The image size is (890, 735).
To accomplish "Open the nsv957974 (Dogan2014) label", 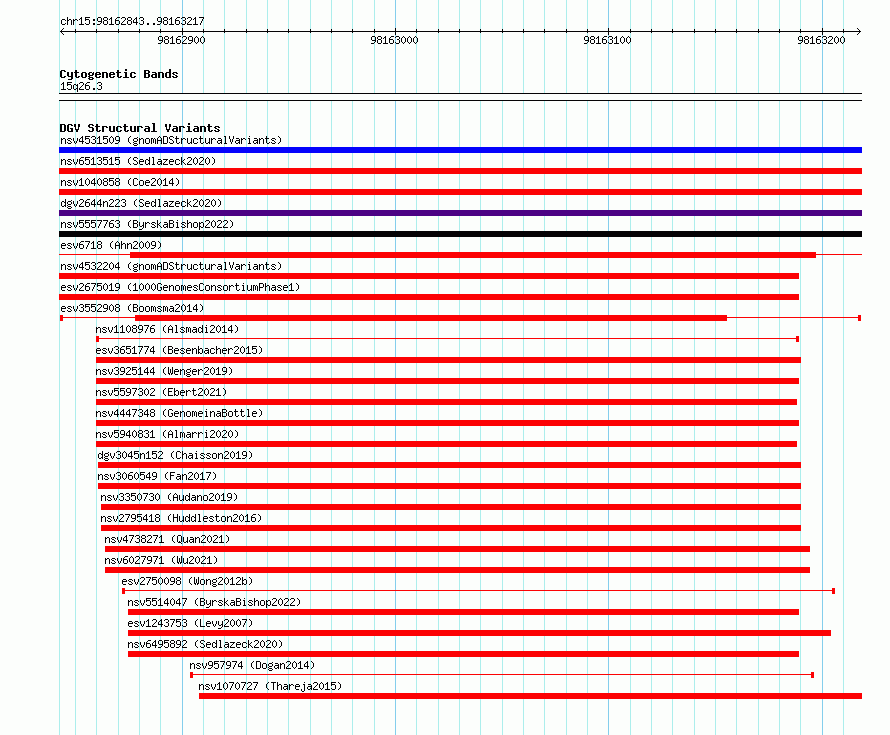I will click(x=251, y=665).
